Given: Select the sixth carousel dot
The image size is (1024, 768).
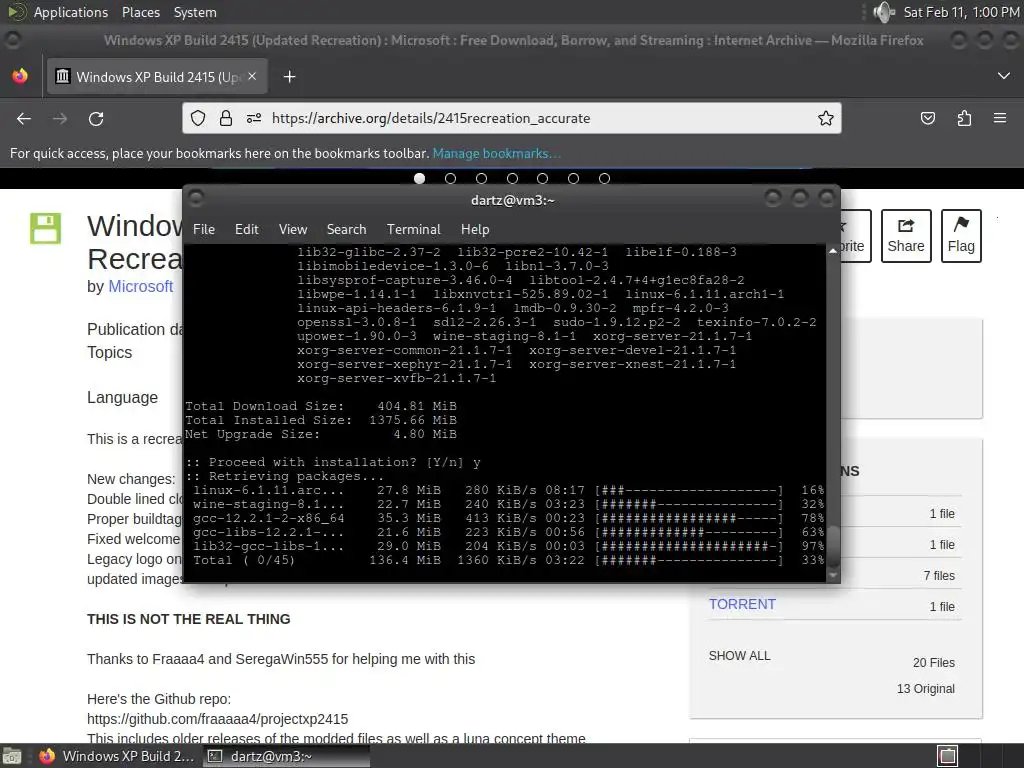Looking at the screenshot, I should tap(573, 178).
